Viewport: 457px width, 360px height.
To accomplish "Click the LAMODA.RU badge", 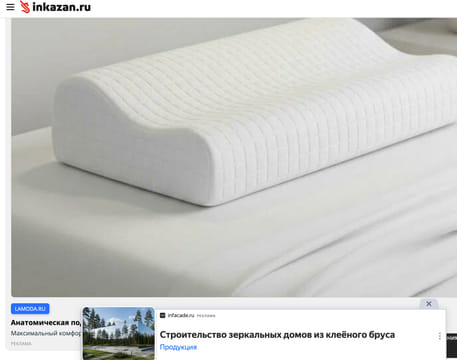I will pos(30,309).
